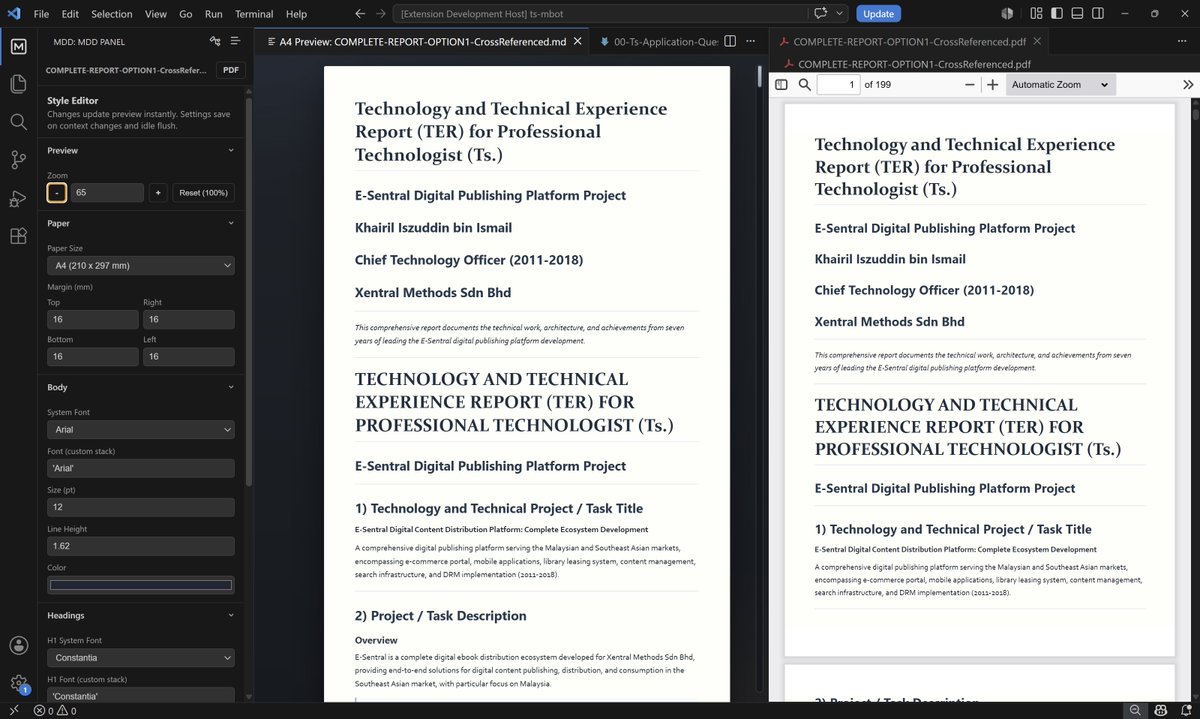Toggle primary side bar visibility
Viewport: 1200px width, 719px height.
coord(1055,14)
